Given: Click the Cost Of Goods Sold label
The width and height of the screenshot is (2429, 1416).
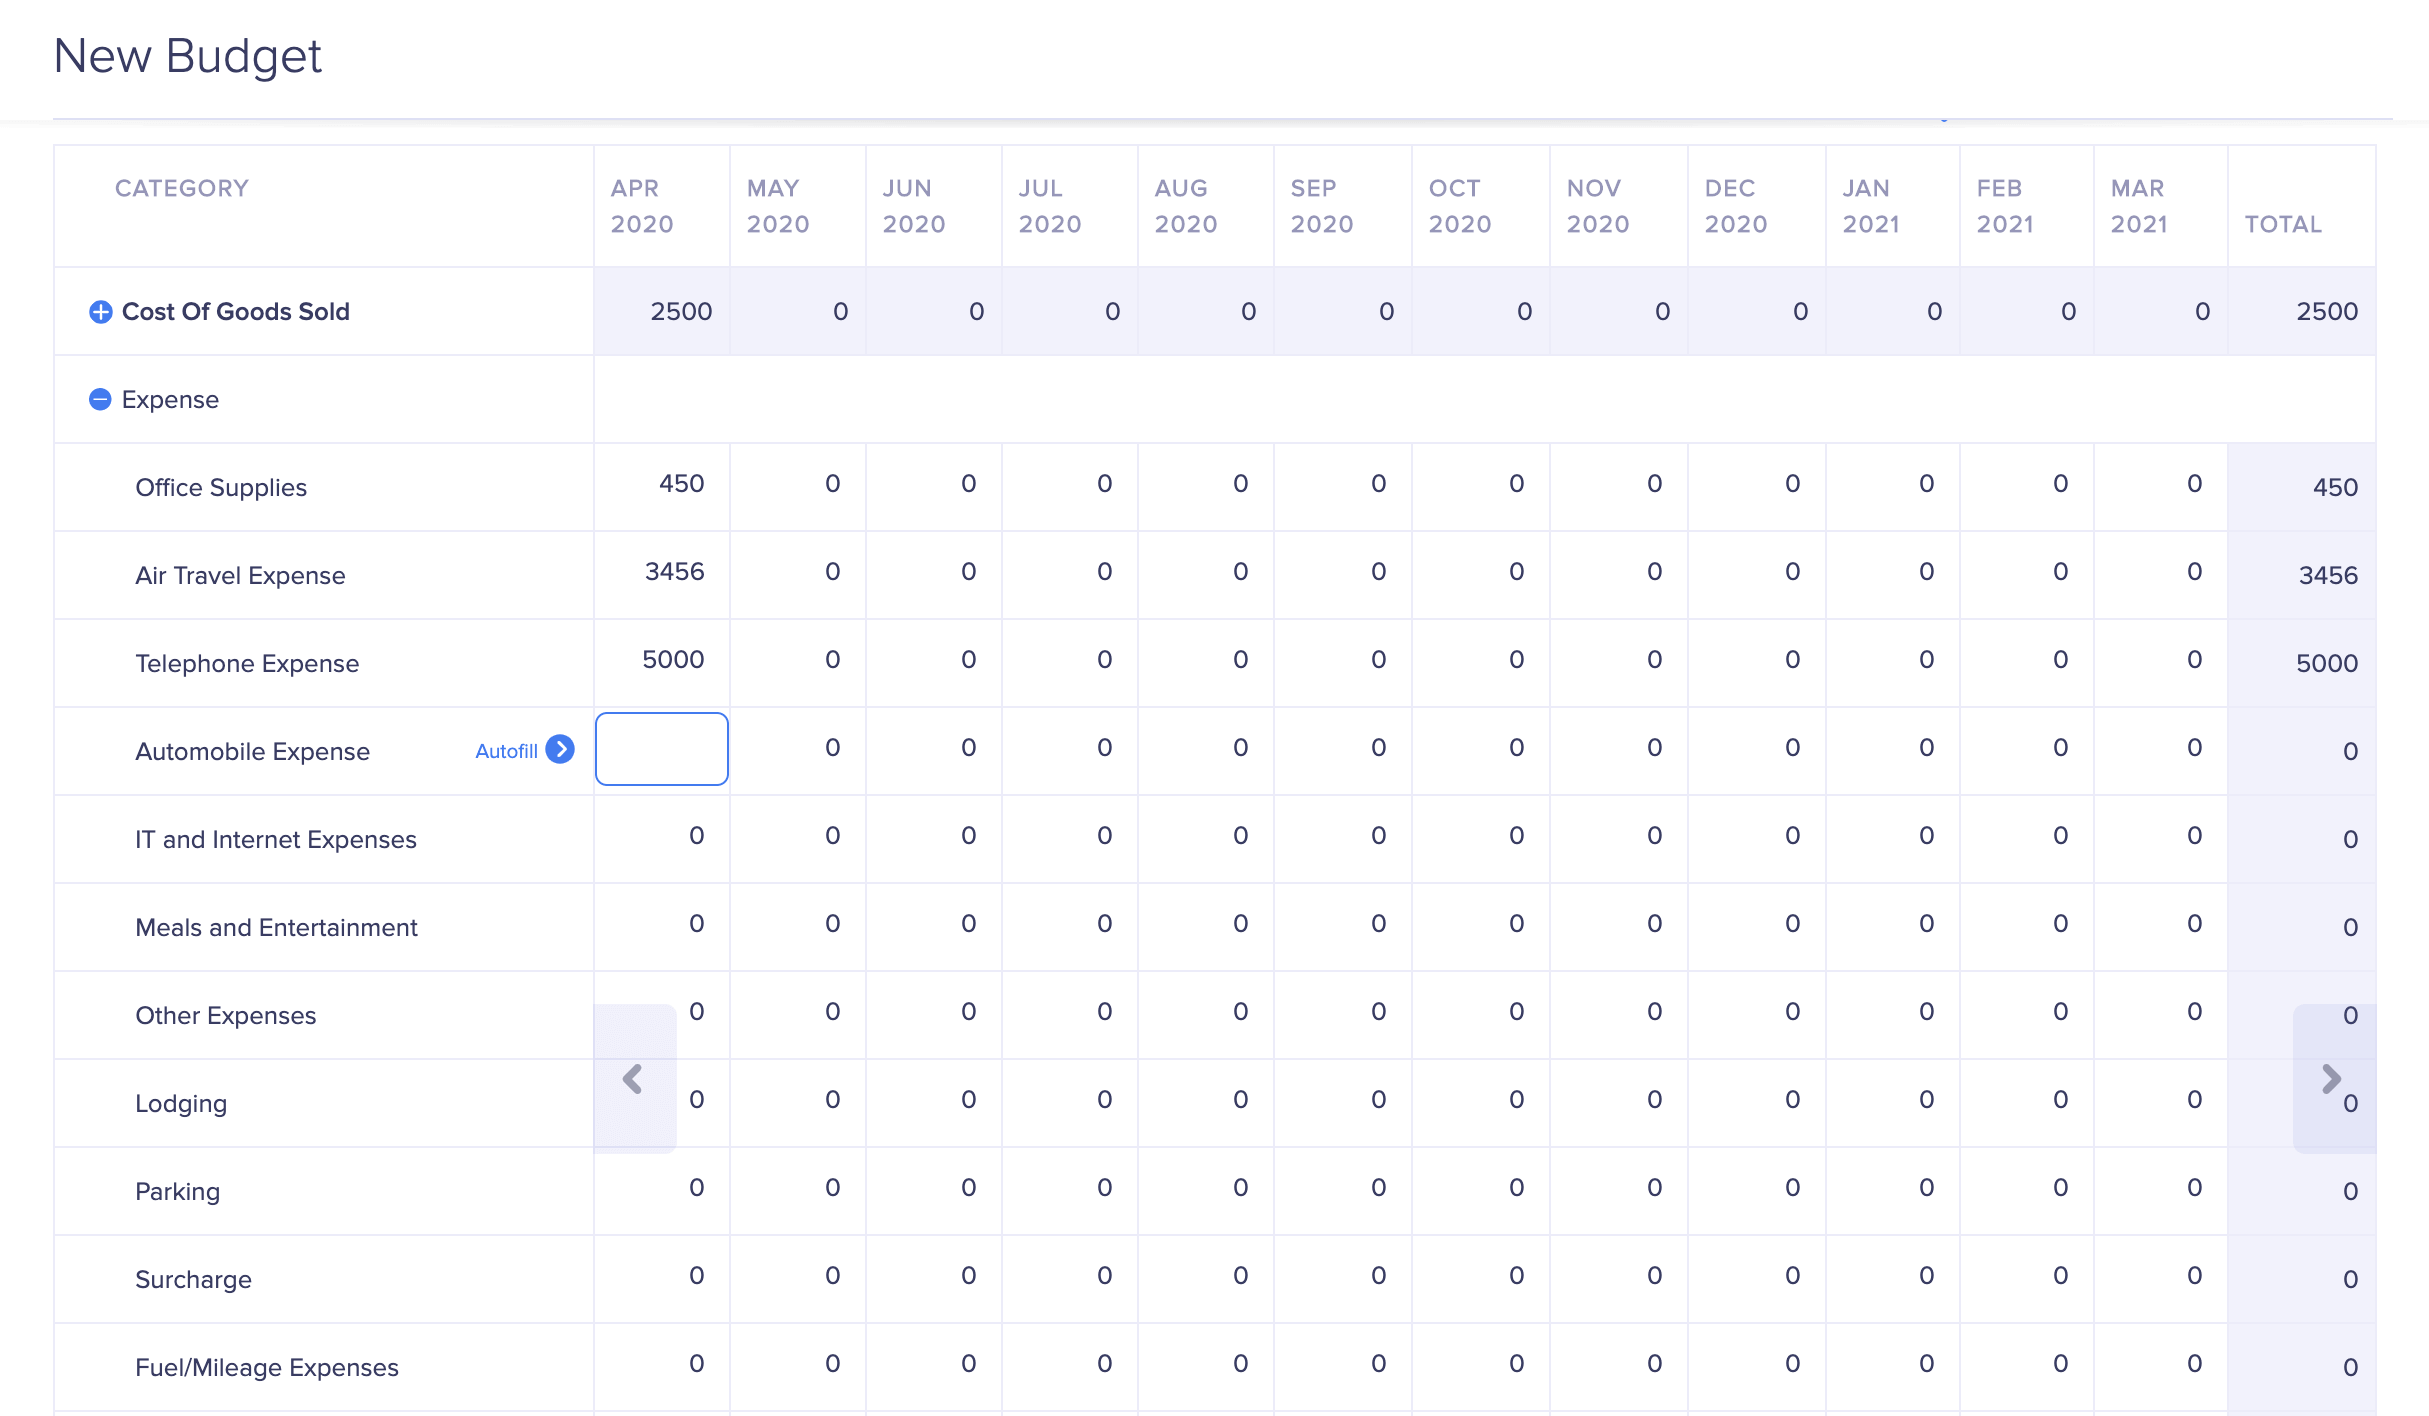Looking at the screenshot, I should [x=236, y=312].
